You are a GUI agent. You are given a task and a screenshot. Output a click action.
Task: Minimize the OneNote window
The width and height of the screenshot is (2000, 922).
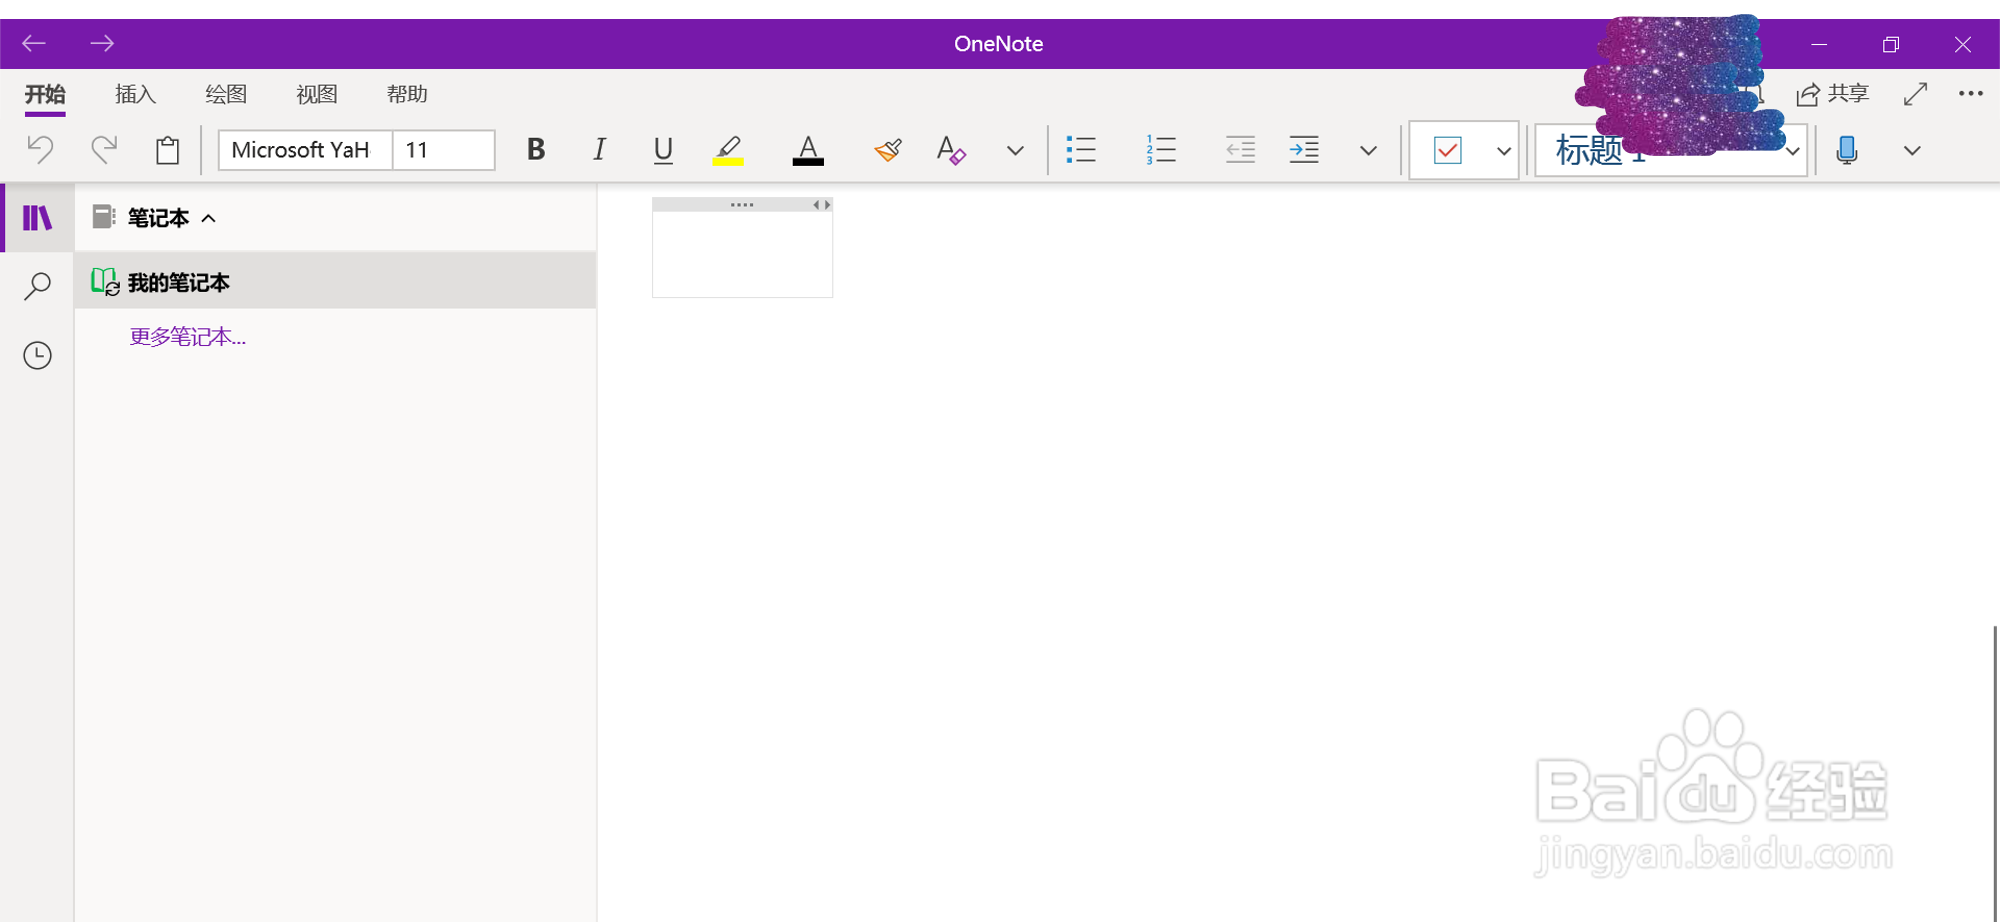tap(1819, 44)
